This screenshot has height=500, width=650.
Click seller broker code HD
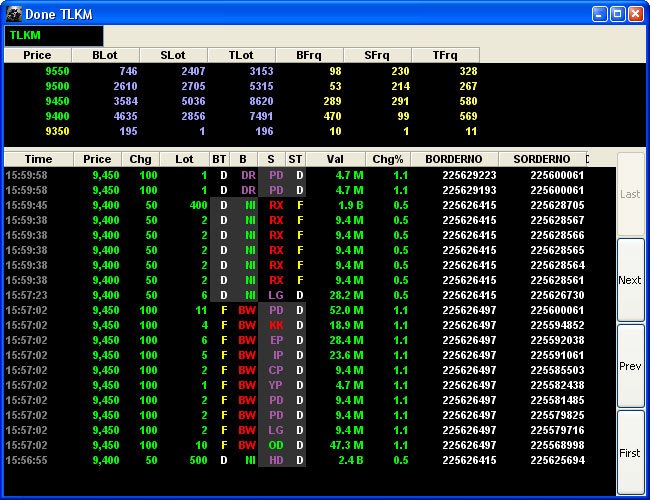click(x=276, y=460)
